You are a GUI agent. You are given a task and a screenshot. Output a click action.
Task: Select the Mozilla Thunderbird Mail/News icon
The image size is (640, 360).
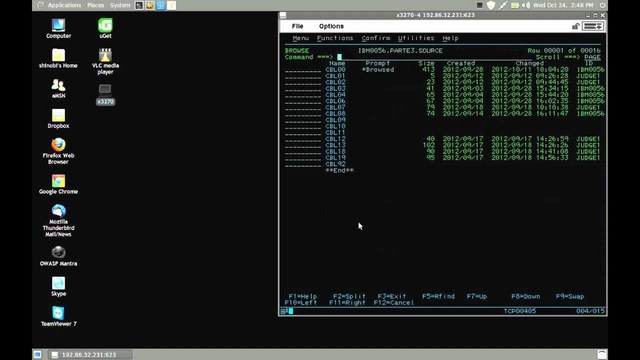(x=58, y=221)
